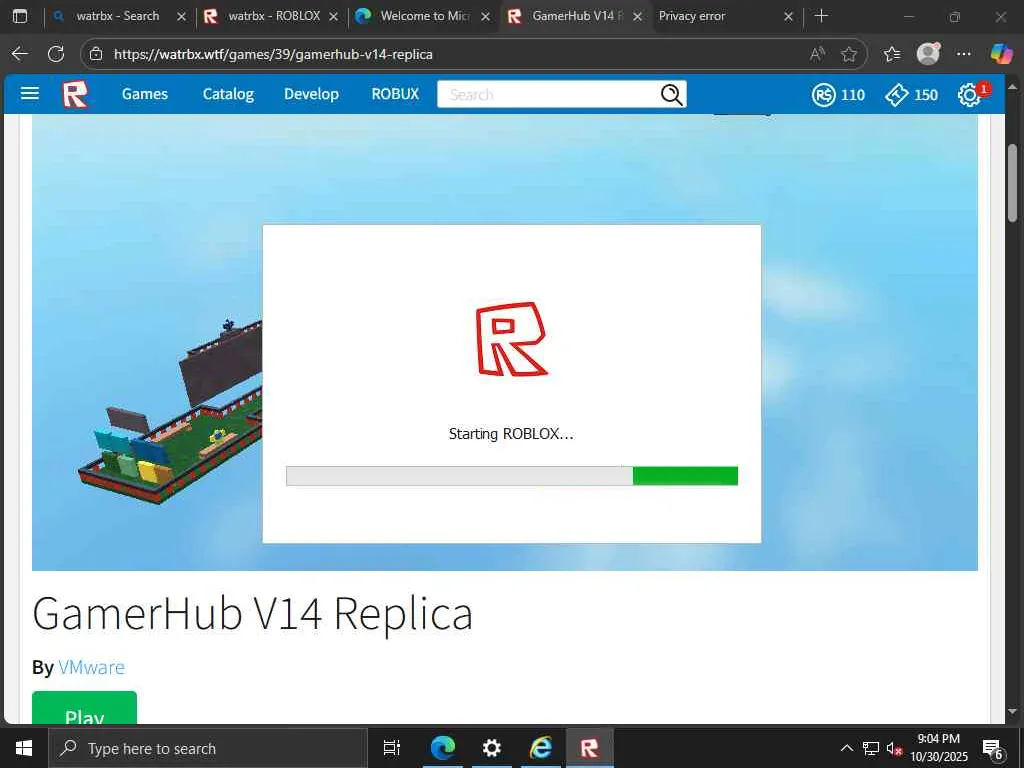Open Microsoft Edge from the taskbar

pyautogui.click(x=443, y=748)
